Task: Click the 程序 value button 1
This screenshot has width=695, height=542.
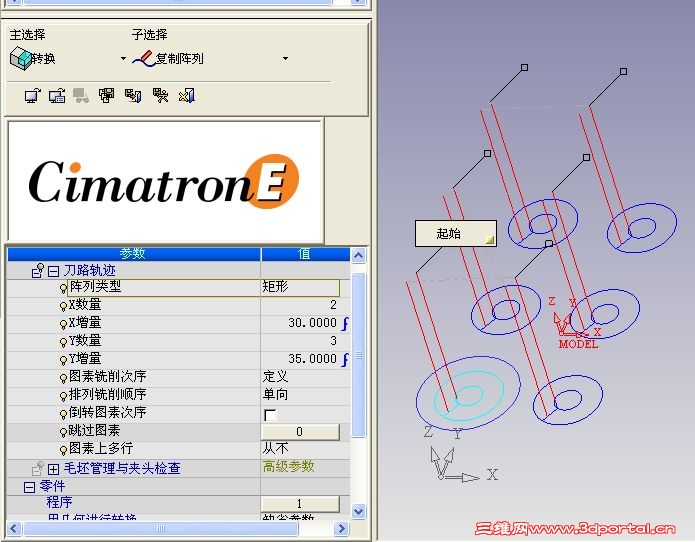Action: tap(300, 504)
